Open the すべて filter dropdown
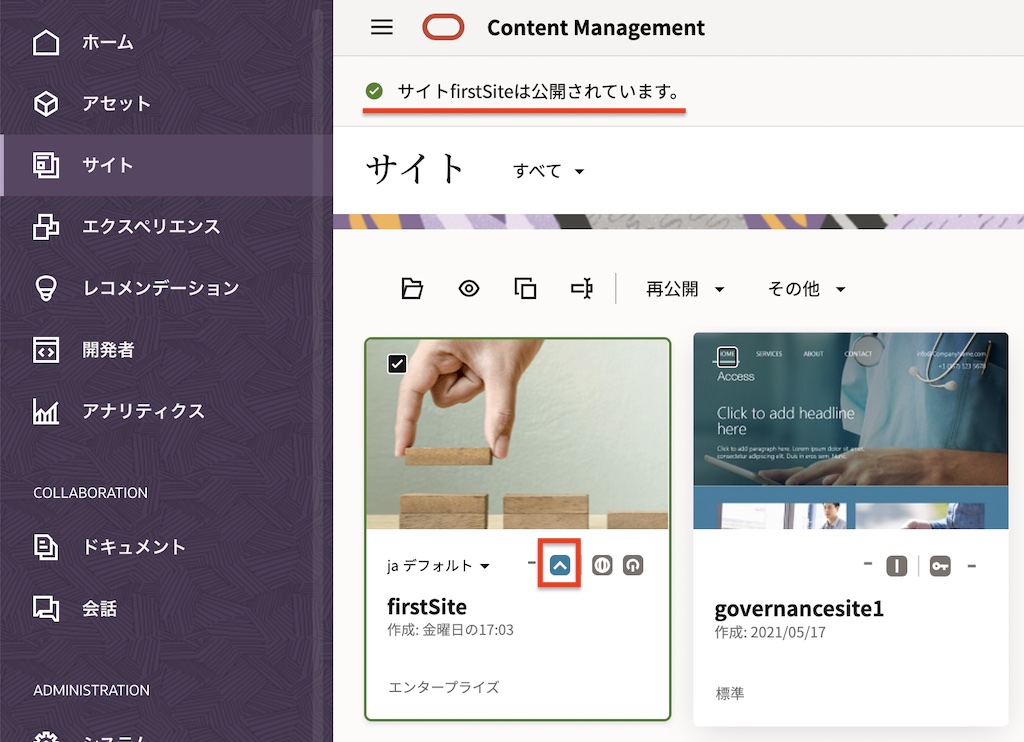1024x742 pixels. [x=547, y=171]
